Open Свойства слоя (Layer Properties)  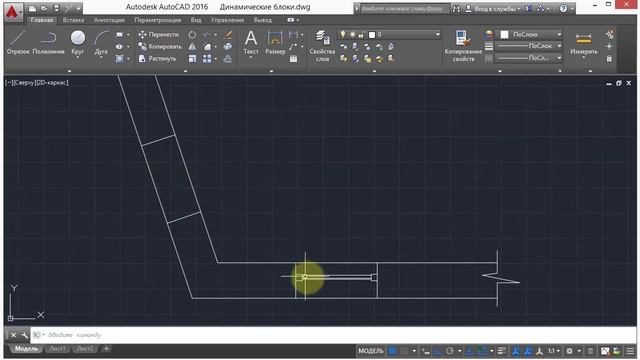[x=322, y=46]
